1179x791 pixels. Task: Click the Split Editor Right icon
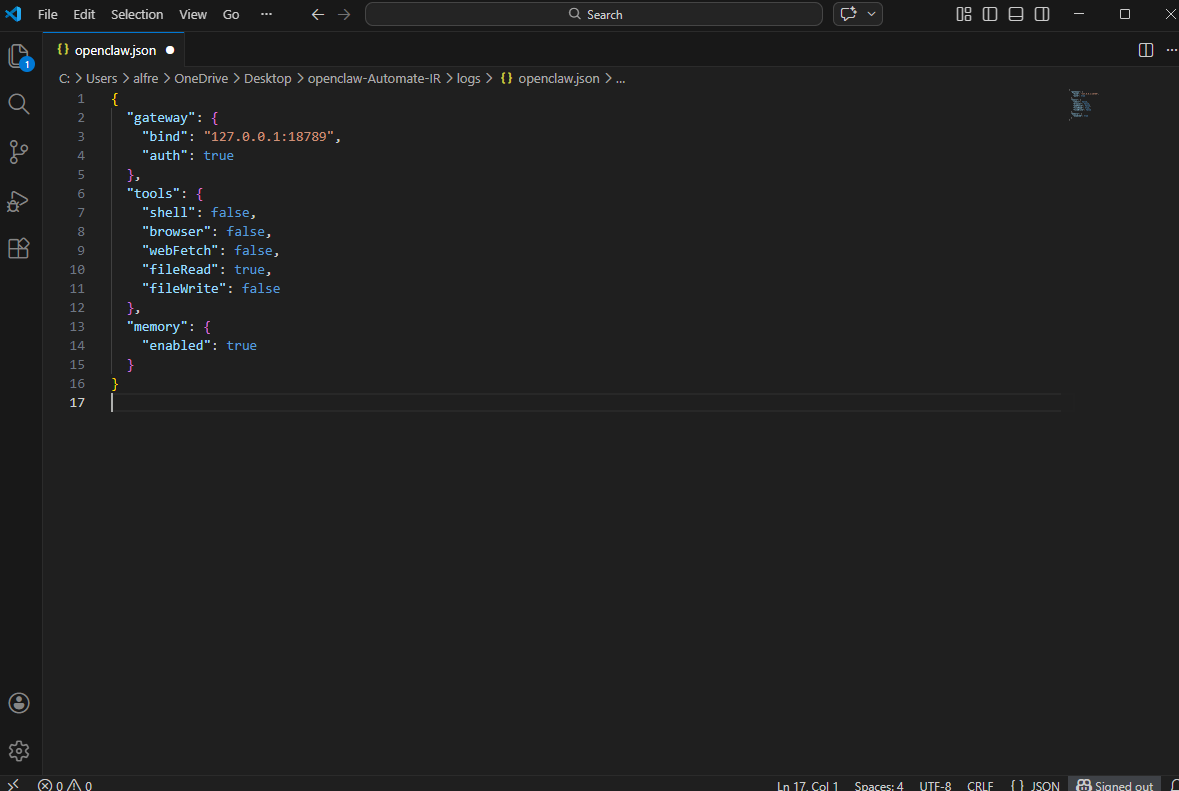point(1146,50)
